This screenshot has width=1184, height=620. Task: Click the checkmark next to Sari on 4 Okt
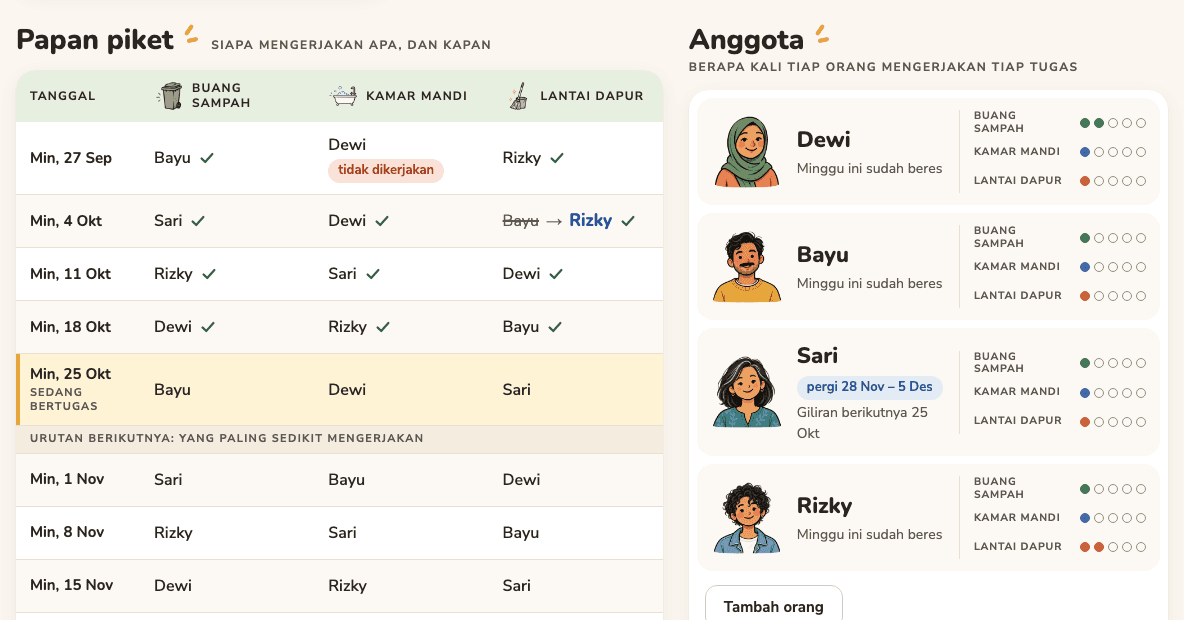click(198, 221)
